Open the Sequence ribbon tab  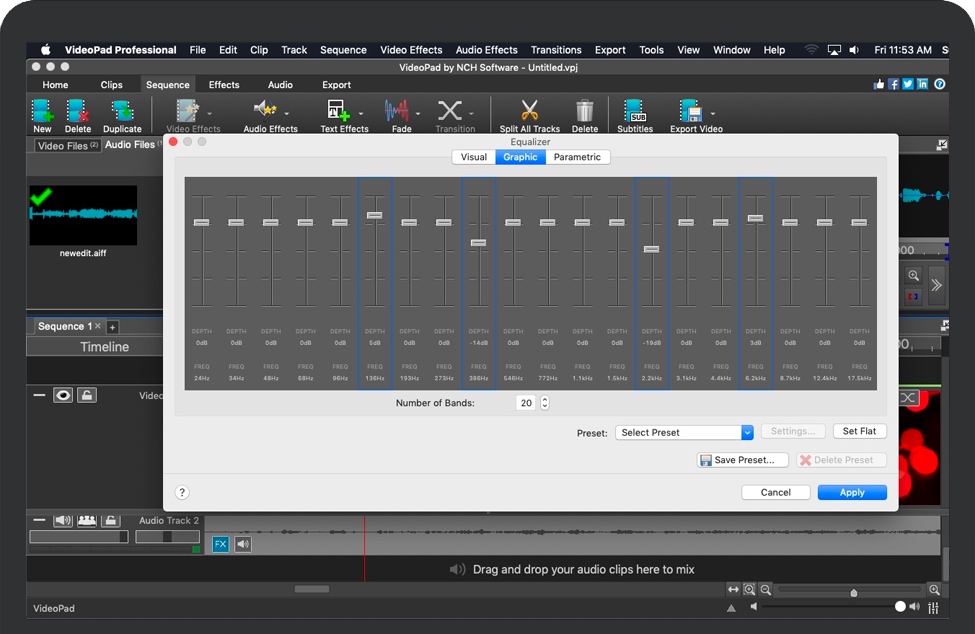coord(167,85)
